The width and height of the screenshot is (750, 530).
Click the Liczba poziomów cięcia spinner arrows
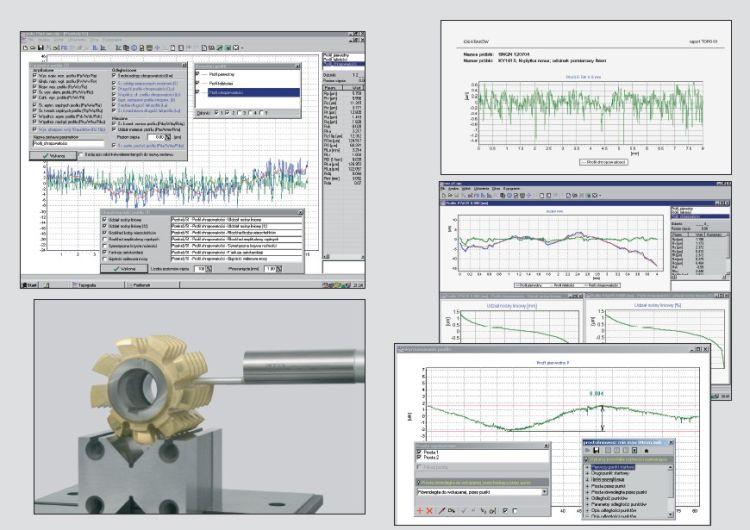[x=209, y=269]
